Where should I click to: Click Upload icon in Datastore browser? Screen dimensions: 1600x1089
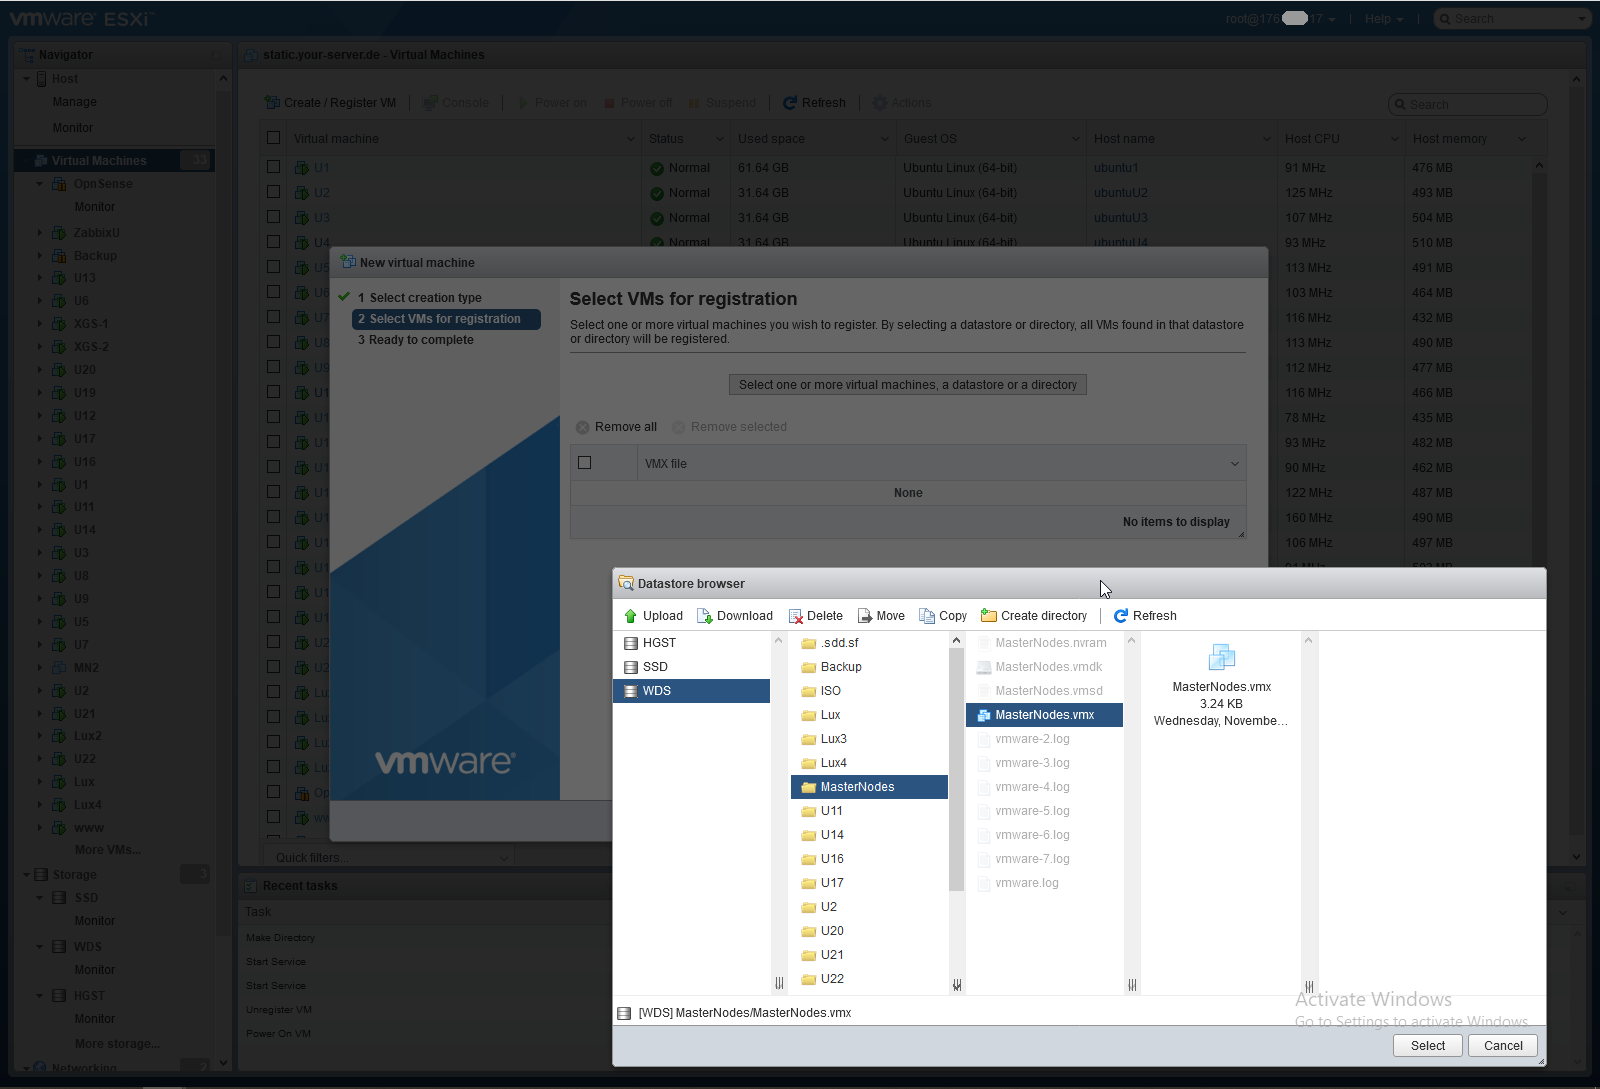click(630, 616)
